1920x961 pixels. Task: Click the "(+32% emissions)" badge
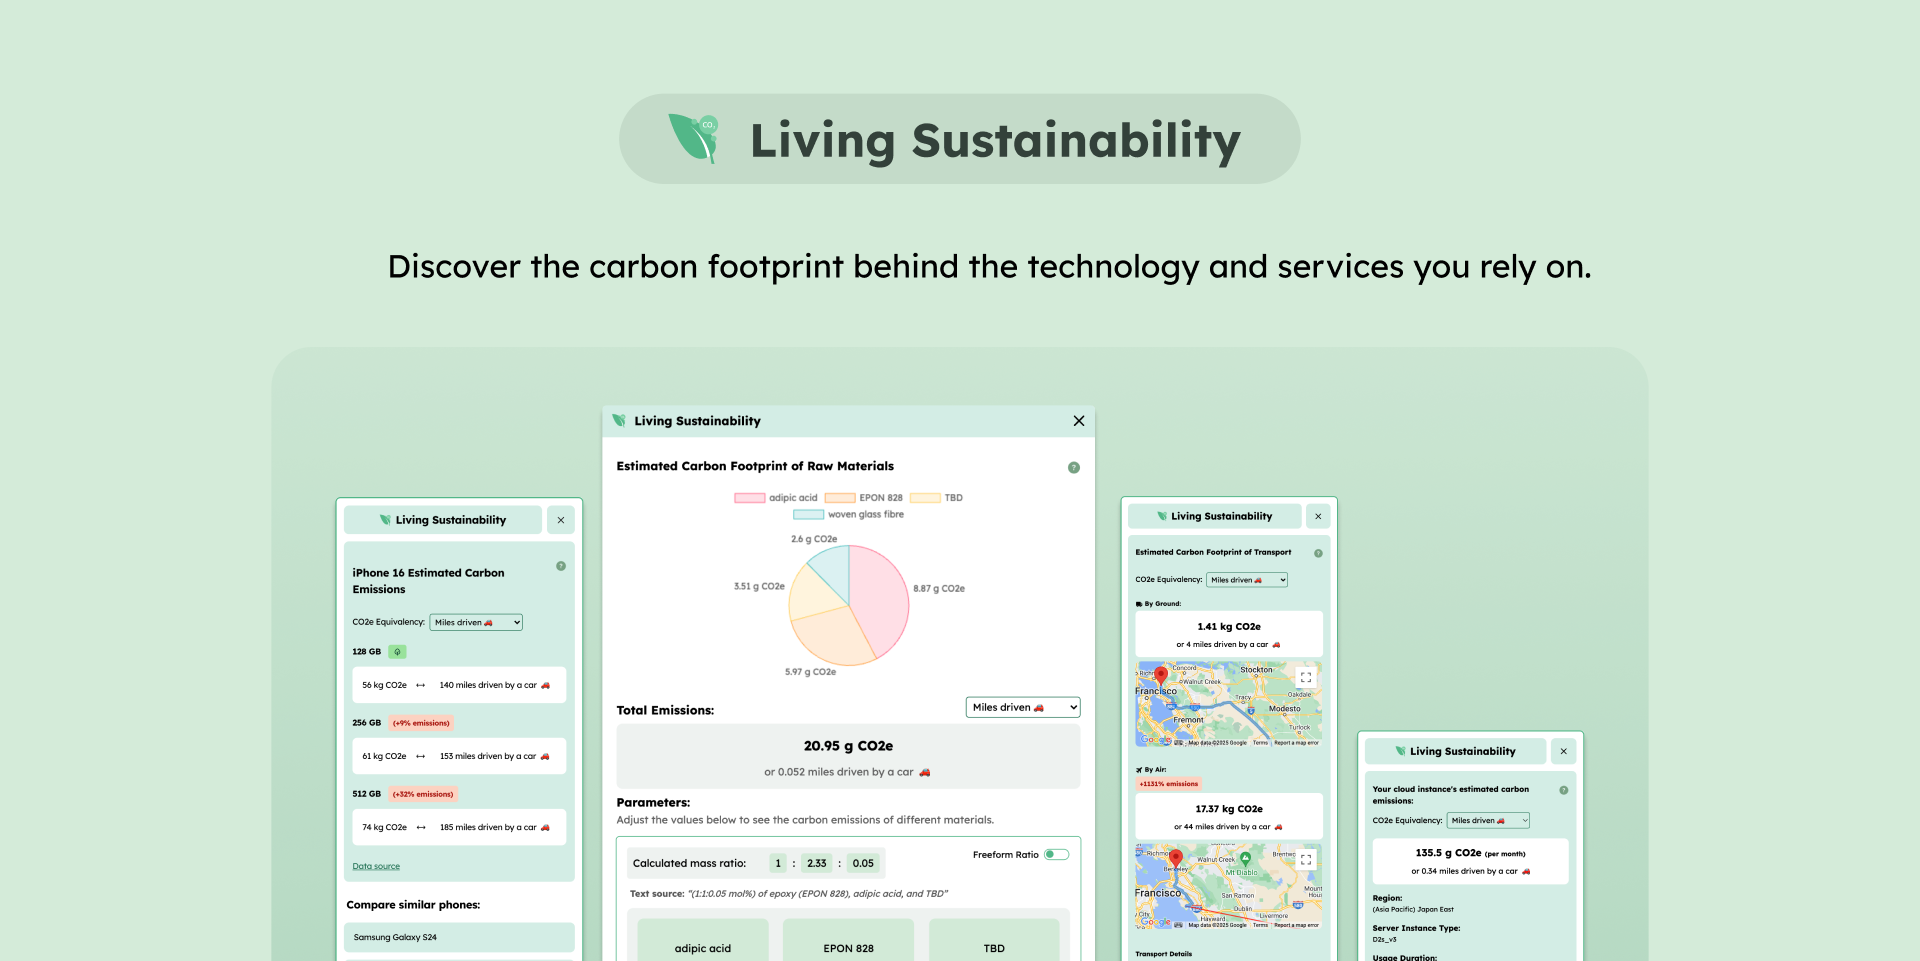[423, 794]
